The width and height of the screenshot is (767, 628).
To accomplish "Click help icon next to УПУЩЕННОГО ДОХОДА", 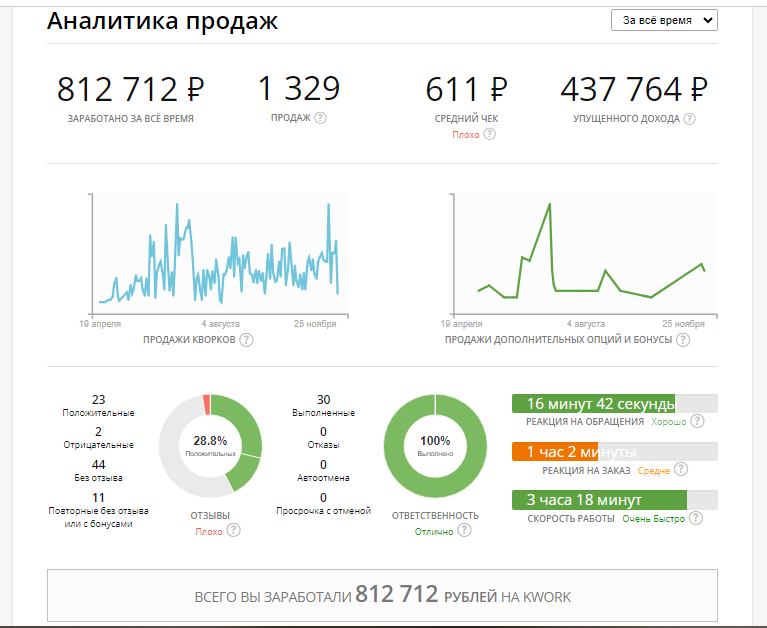I will (689, 118).
